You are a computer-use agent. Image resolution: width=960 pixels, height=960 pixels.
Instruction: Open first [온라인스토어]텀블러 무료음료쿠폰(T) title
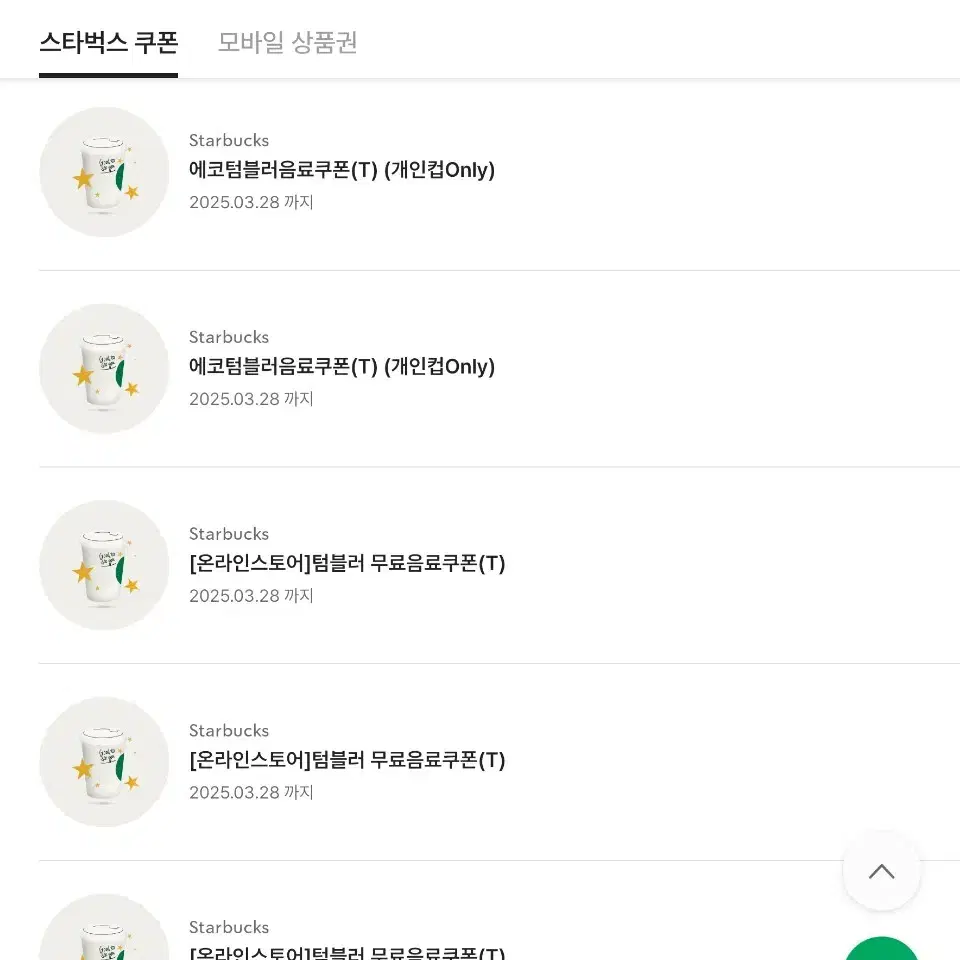click(x=347, y=563)
